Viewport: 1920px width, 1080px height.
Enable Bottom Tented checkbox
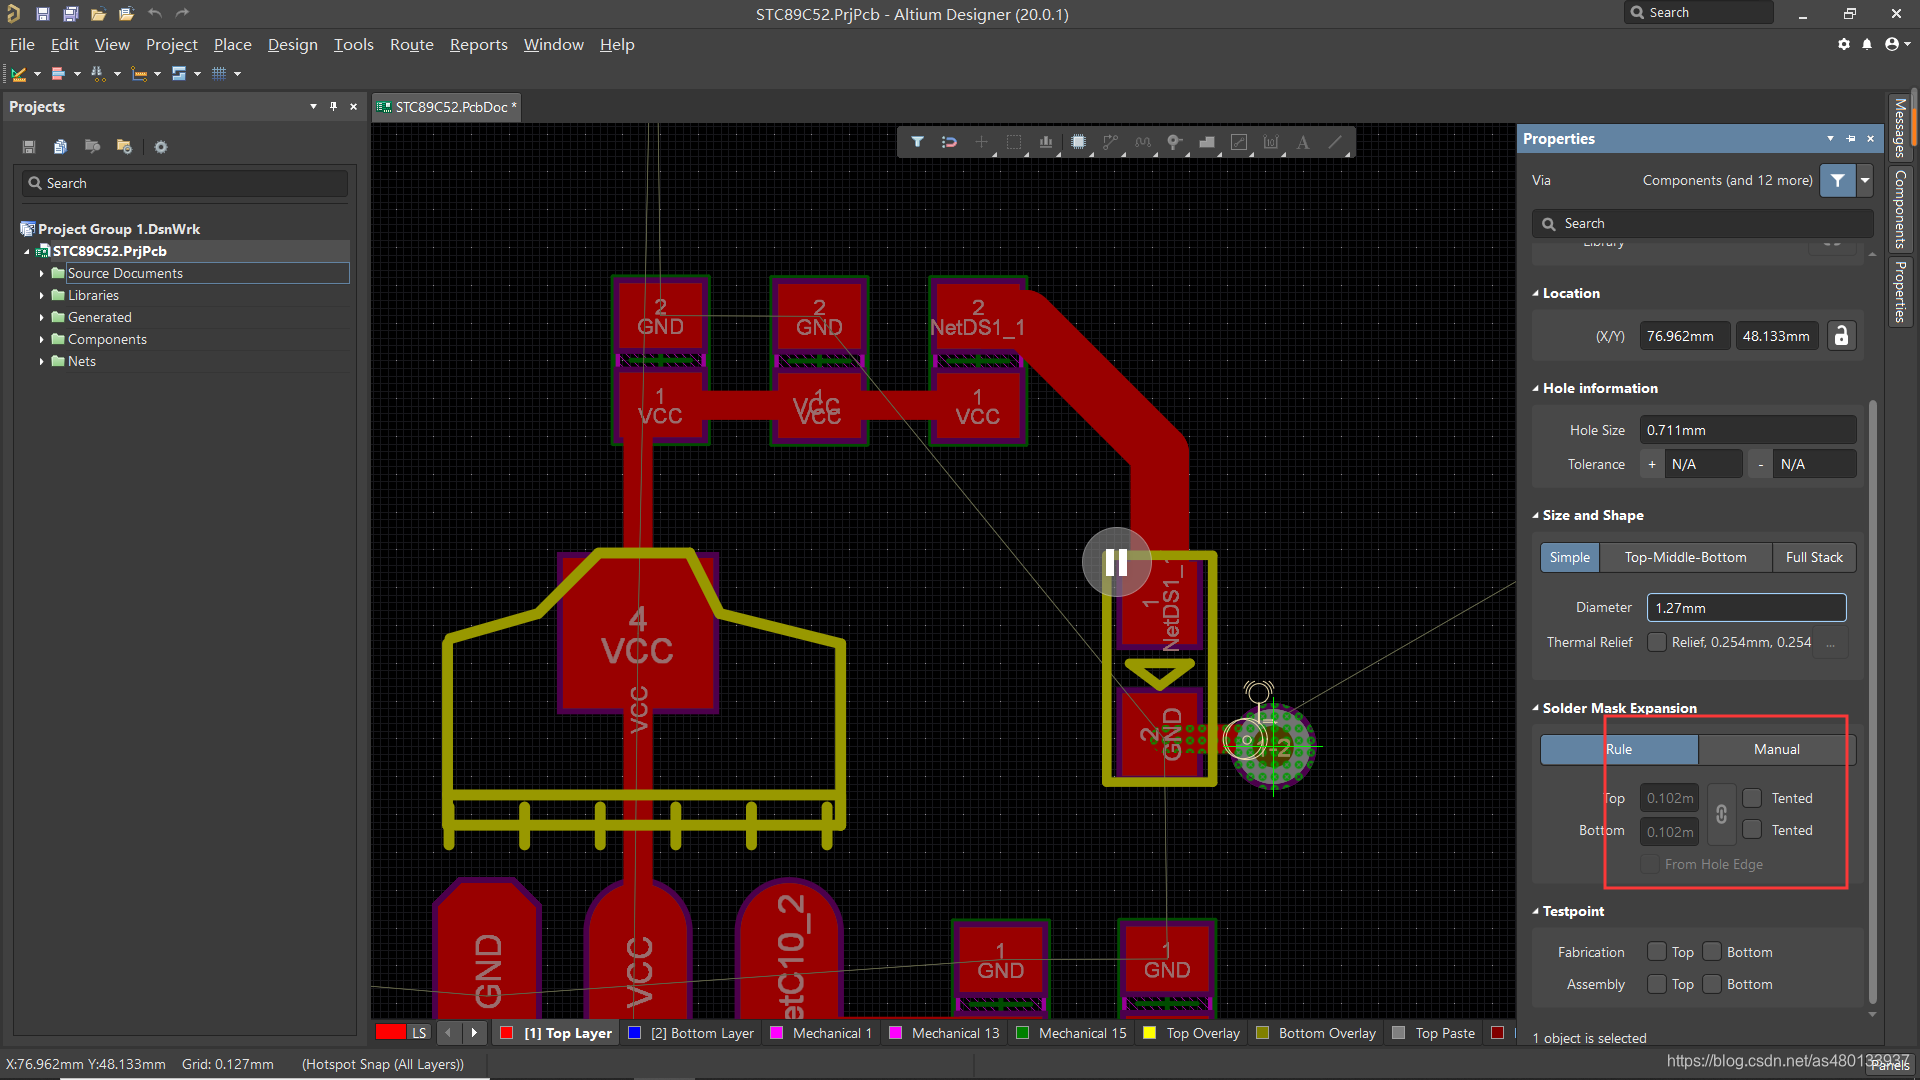click(1752, 830)
